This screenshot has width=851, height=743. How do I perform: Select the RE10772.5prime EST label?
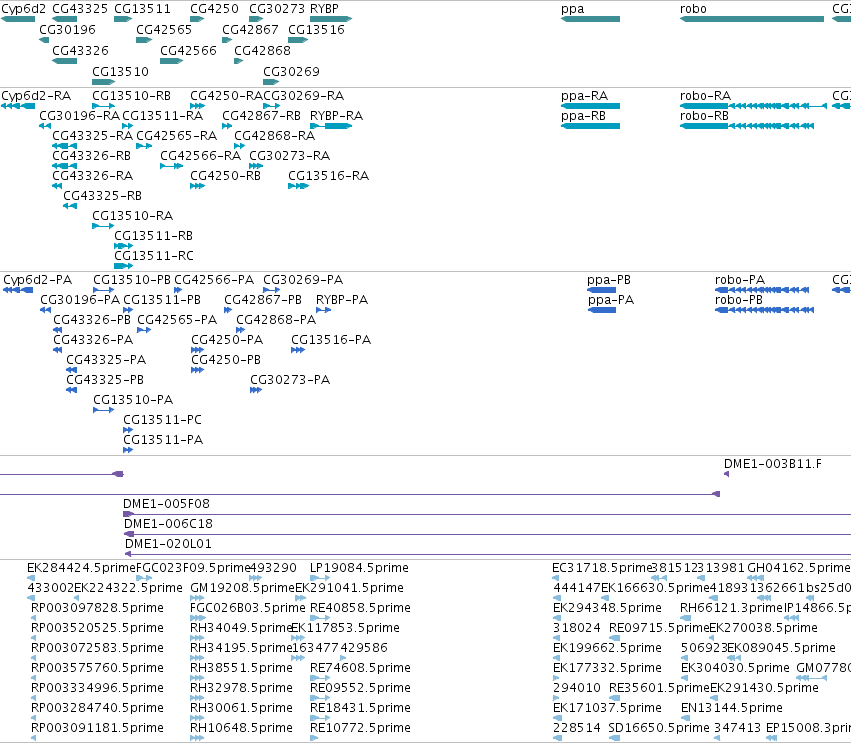360,728
